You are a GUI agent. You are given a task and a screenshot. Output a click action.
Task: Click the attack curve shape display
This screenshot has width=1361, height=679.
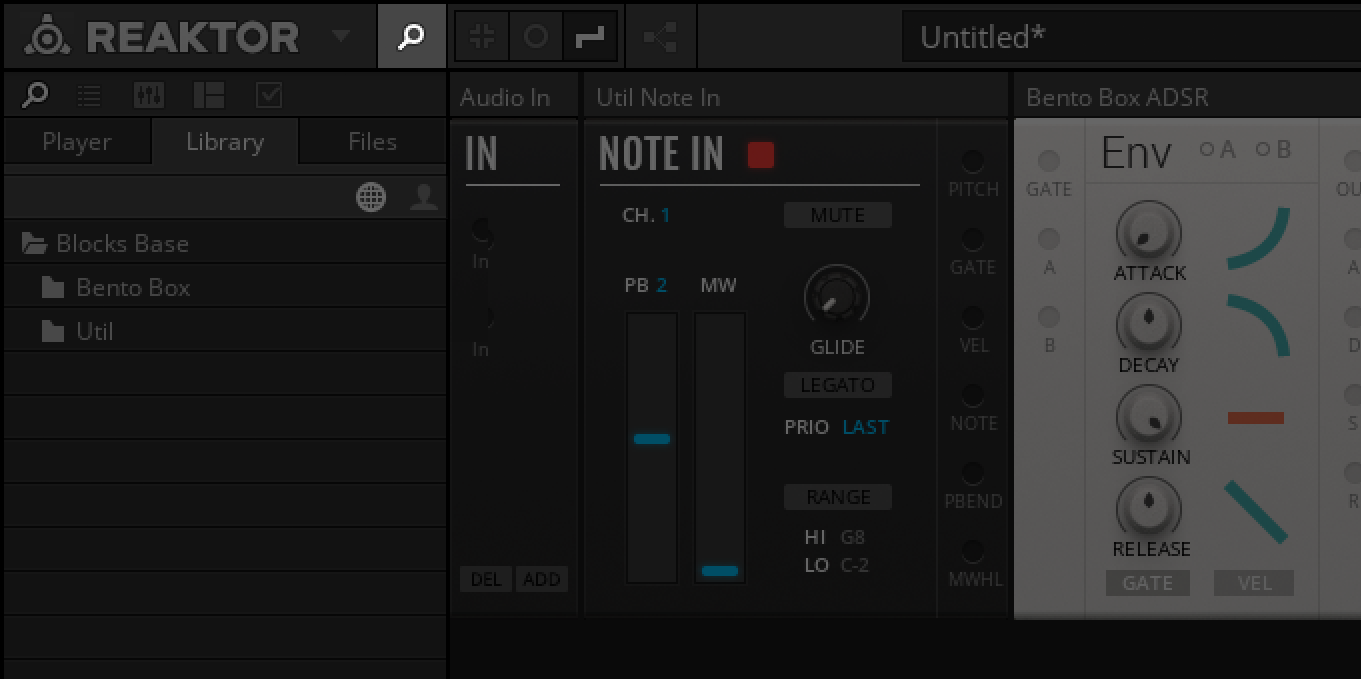1259,238
